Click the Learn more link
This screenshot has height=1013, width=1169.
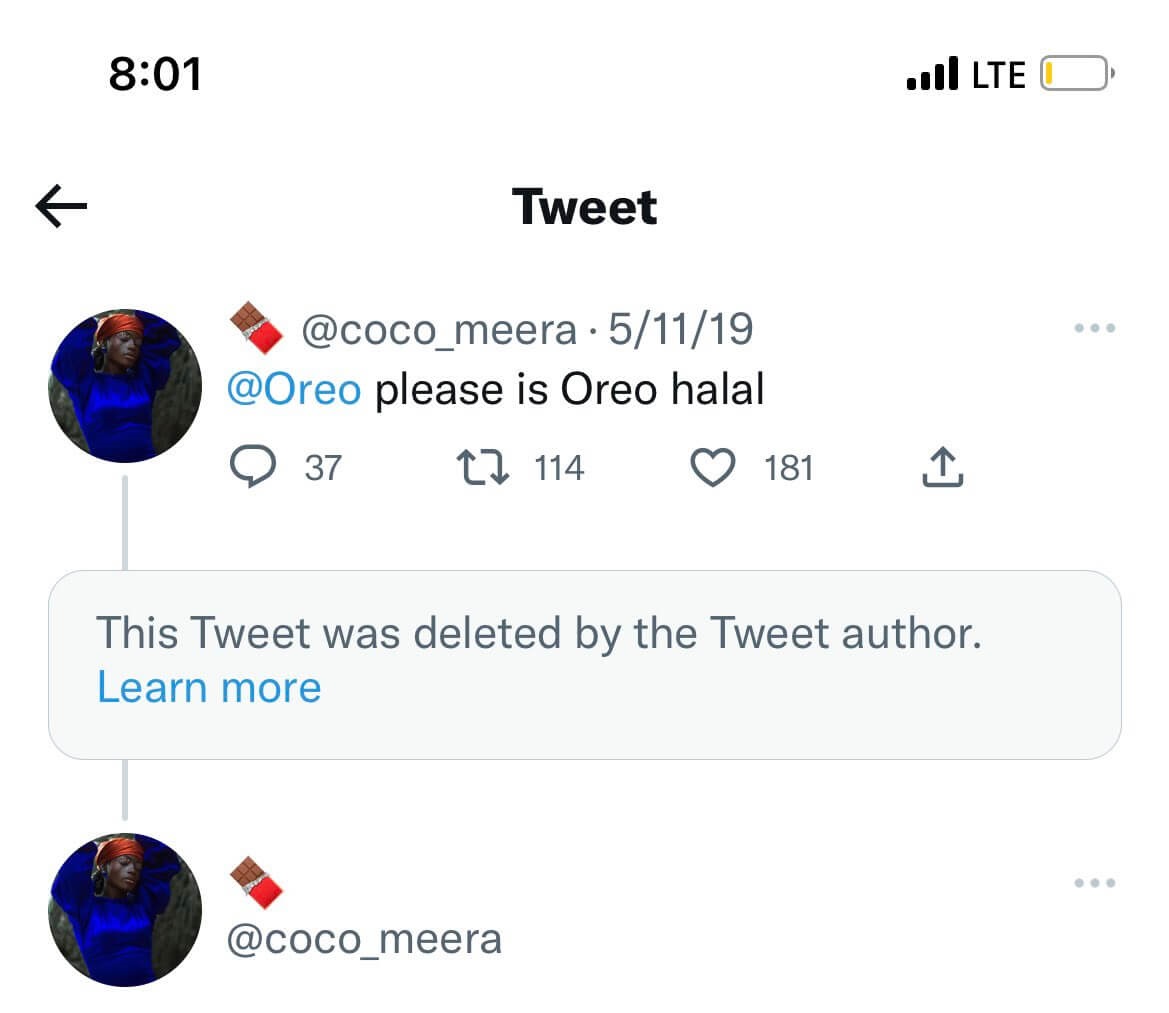coord(209,688)
